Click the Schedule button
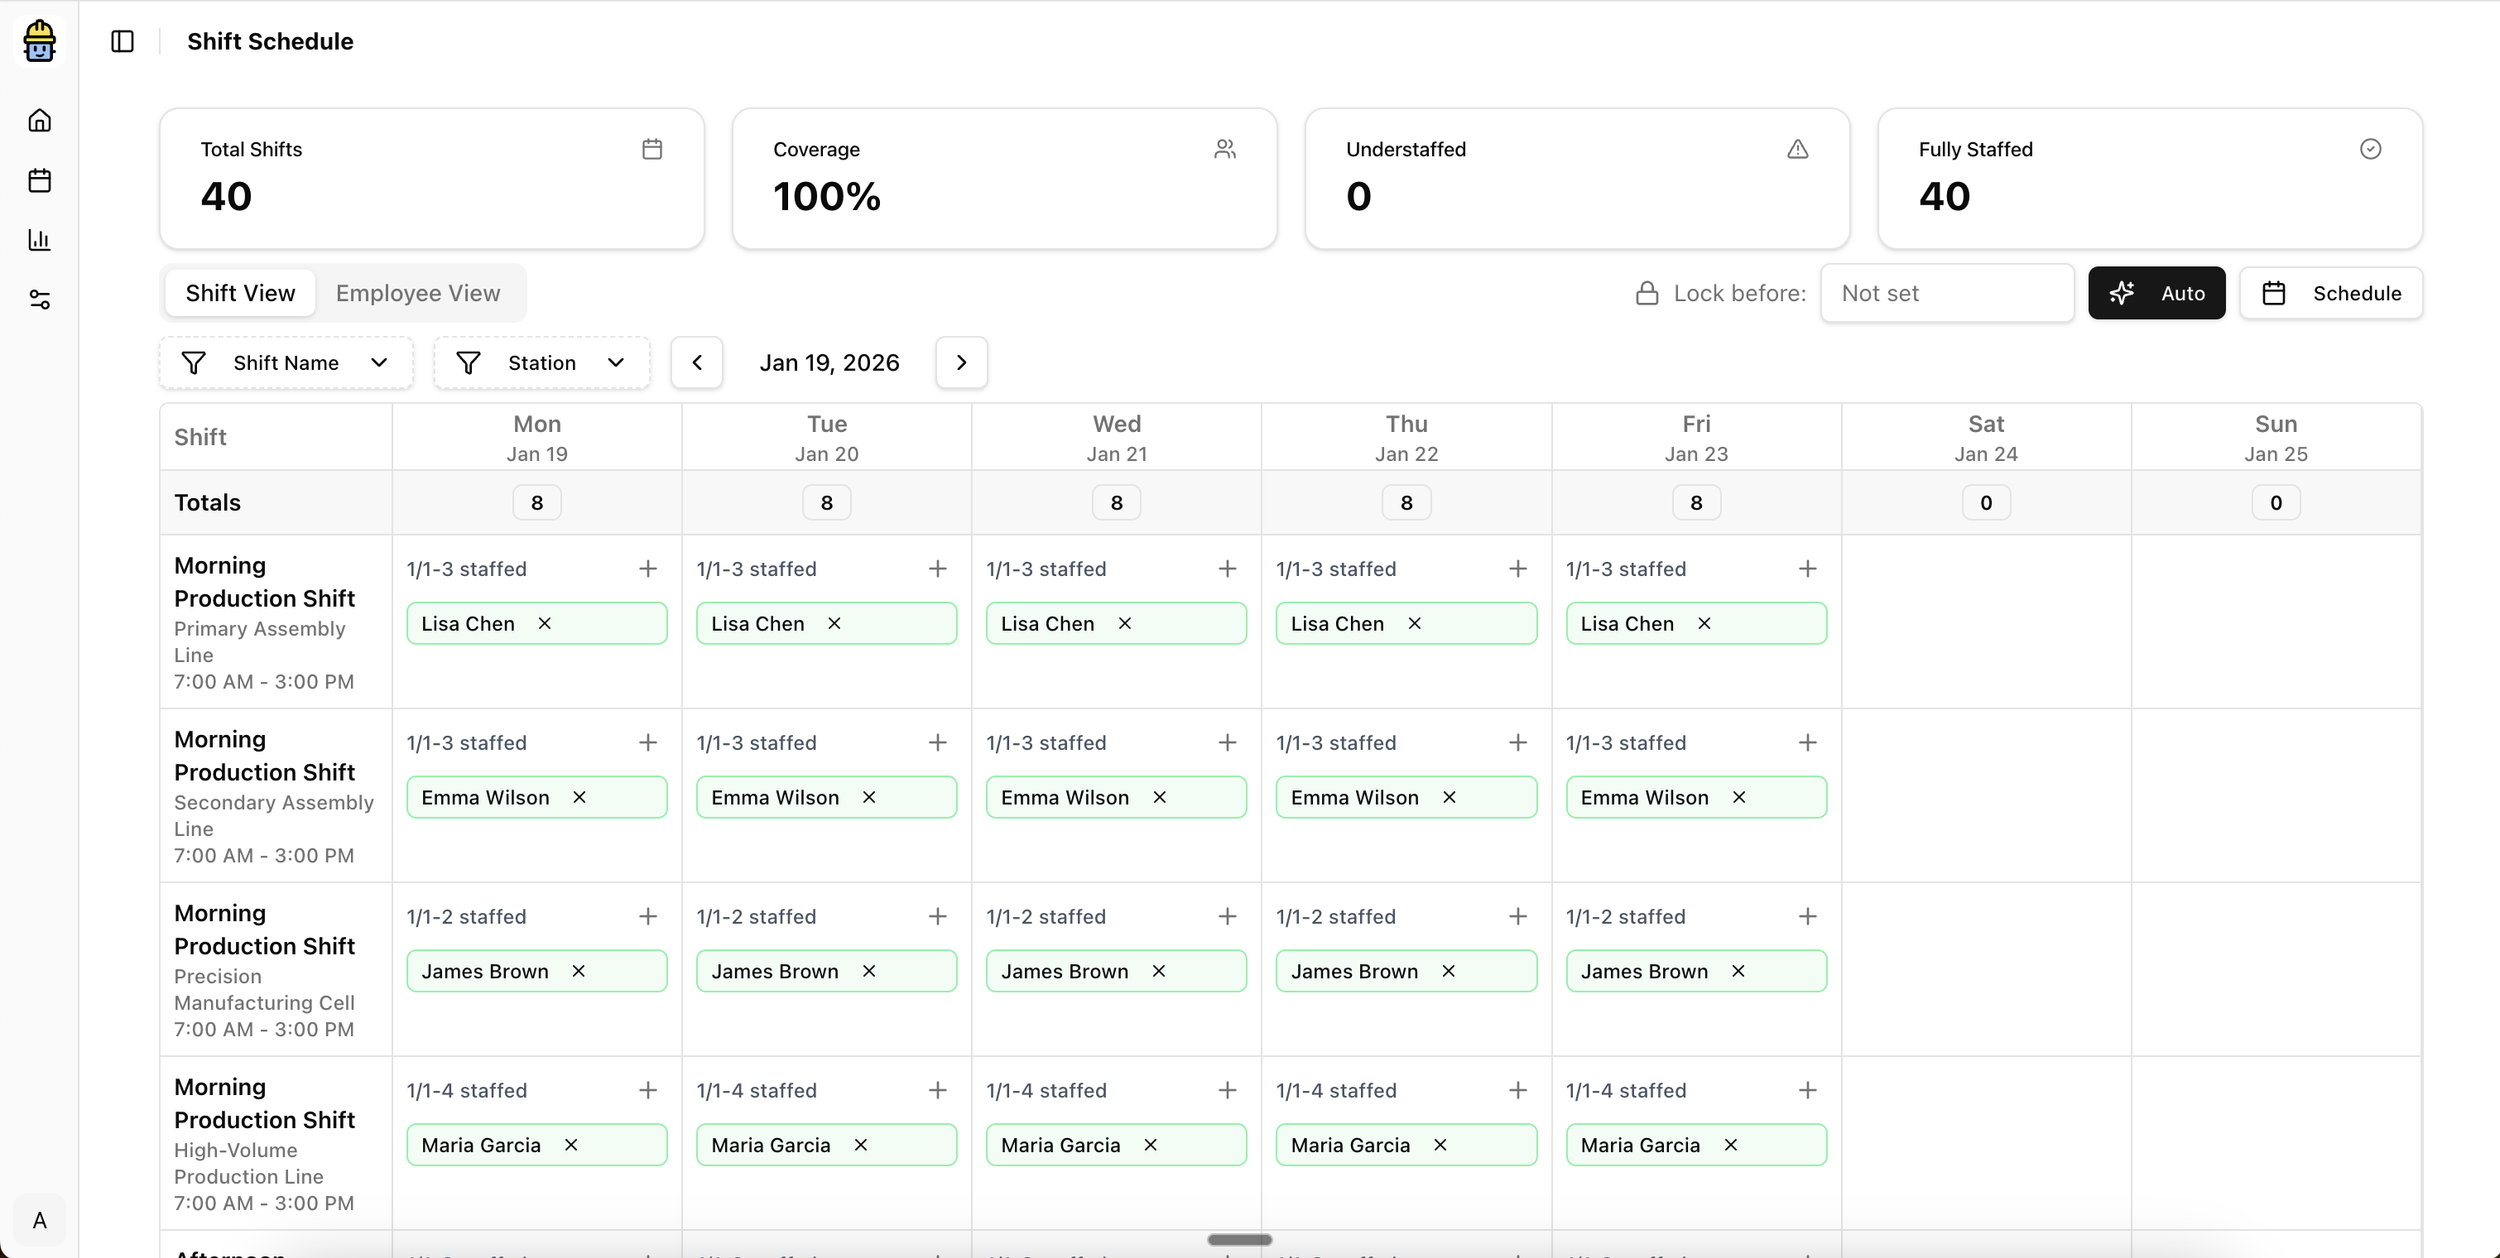Image resolution: width=2500 pixels, height=1258 pixels. (x=2332, y=292)
